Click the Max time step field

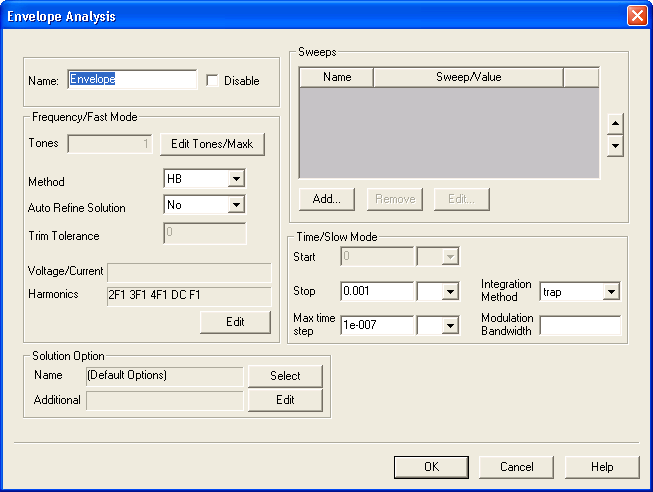coord(377,325)
